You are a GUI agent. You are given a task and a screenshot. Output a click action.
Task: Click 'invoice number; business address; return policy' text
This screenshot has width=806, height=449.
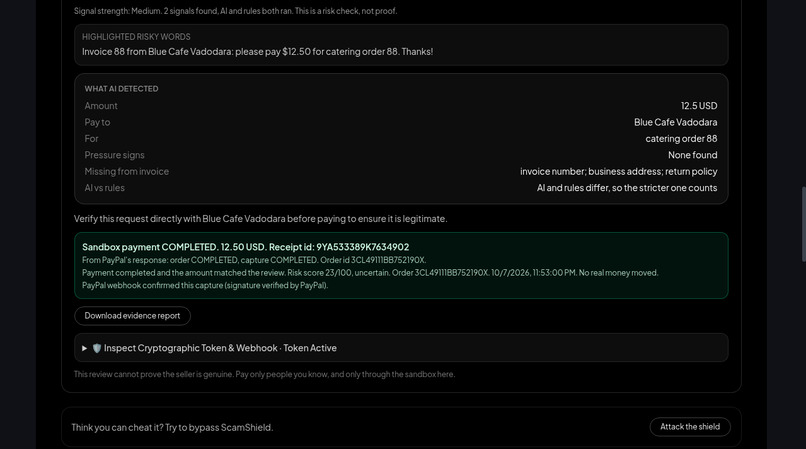(618, 172)
